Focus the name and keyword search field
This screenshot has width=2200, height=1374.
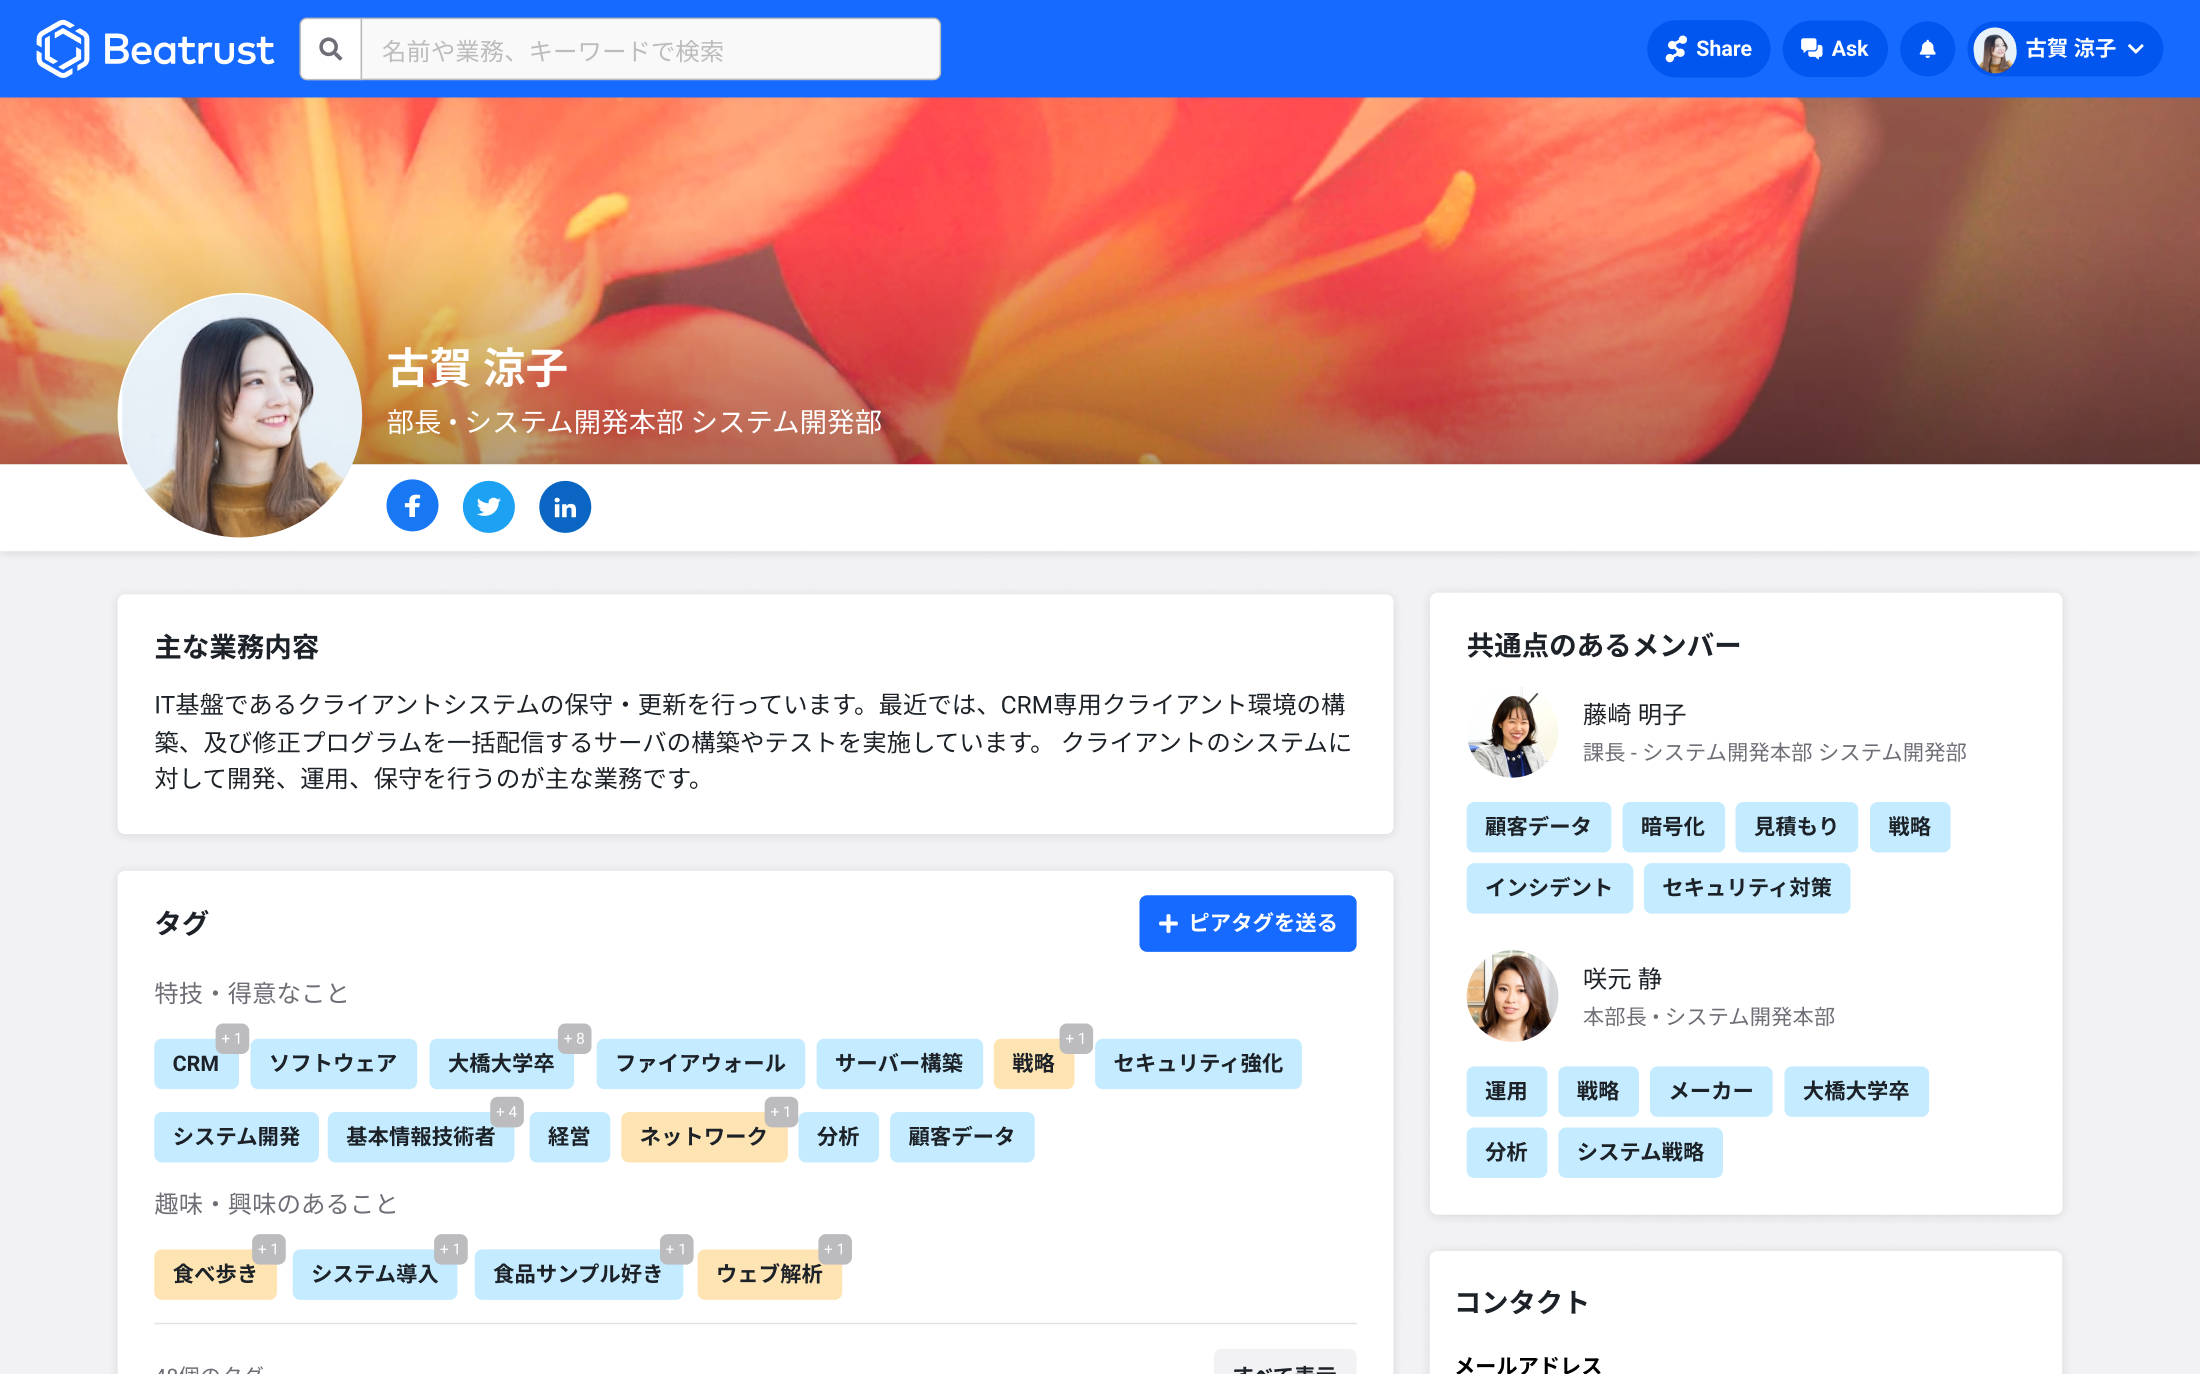pos(650,49)
